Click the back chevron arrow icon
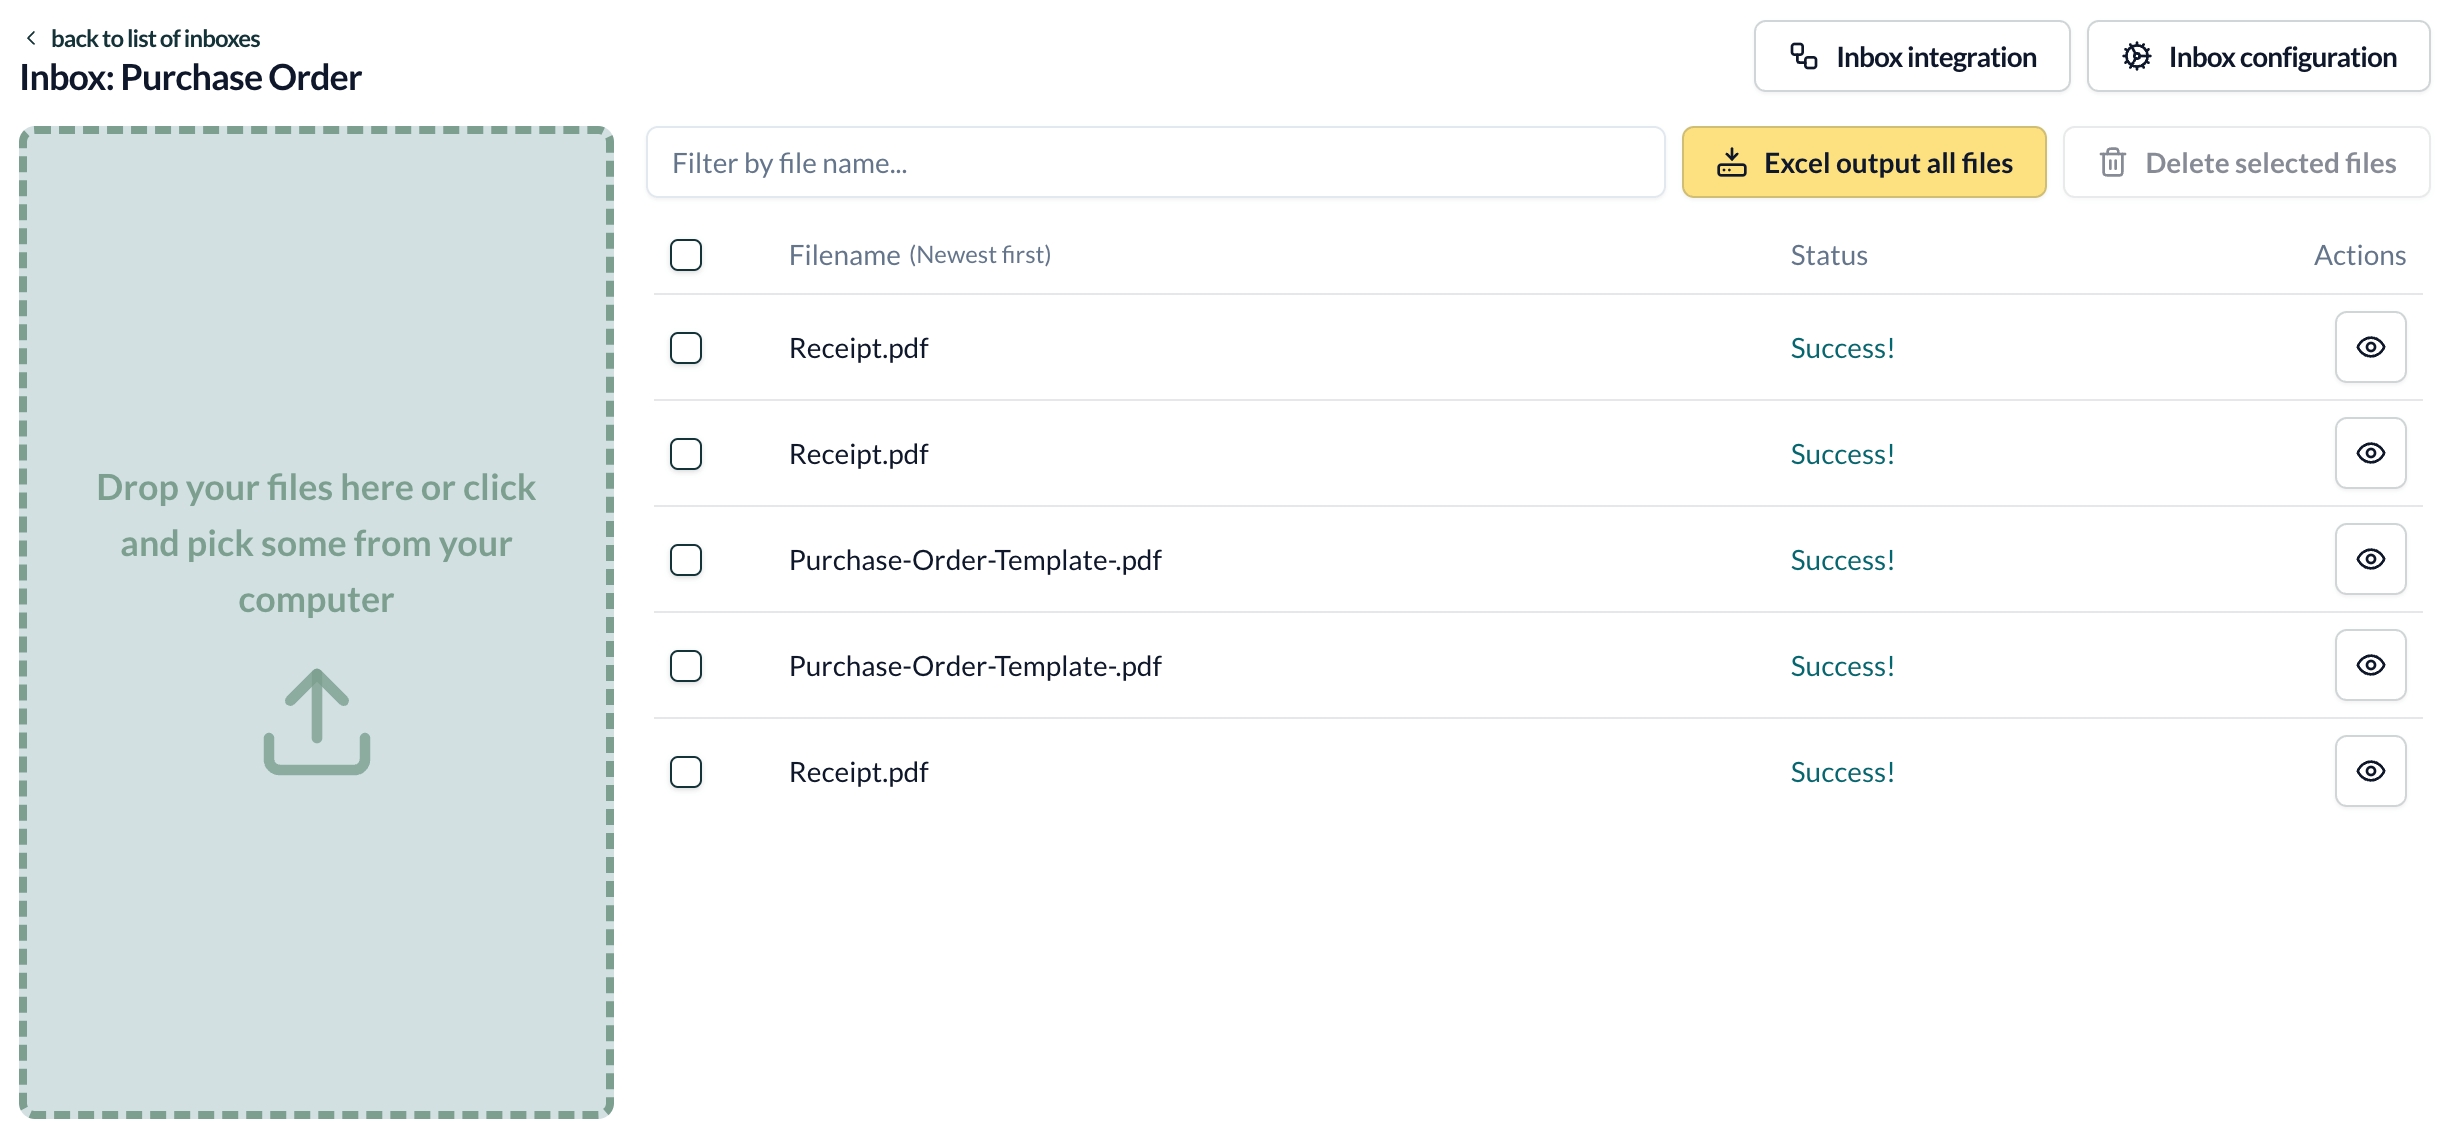The width and height of the screenshot is (2450, 1134). point(31,38)
